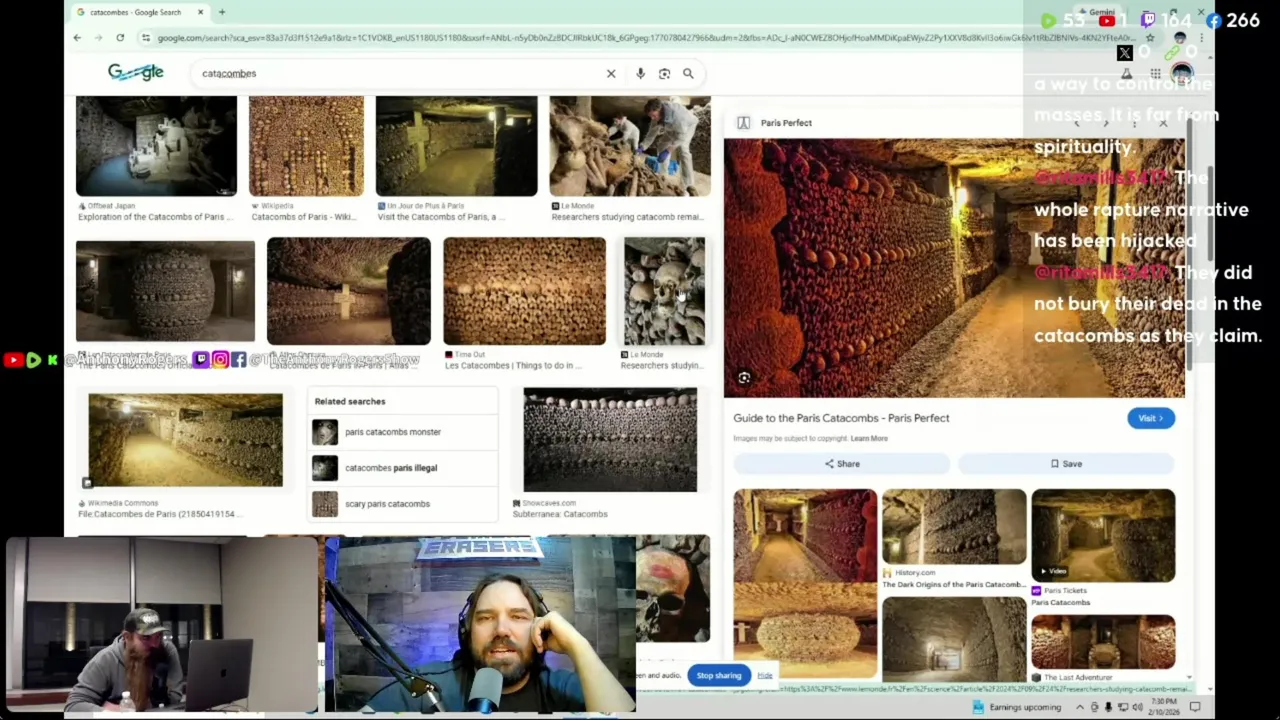Show next image in preview panel
The height and width of the screenshot is (720, 1280).
(x=1106, y=123)
